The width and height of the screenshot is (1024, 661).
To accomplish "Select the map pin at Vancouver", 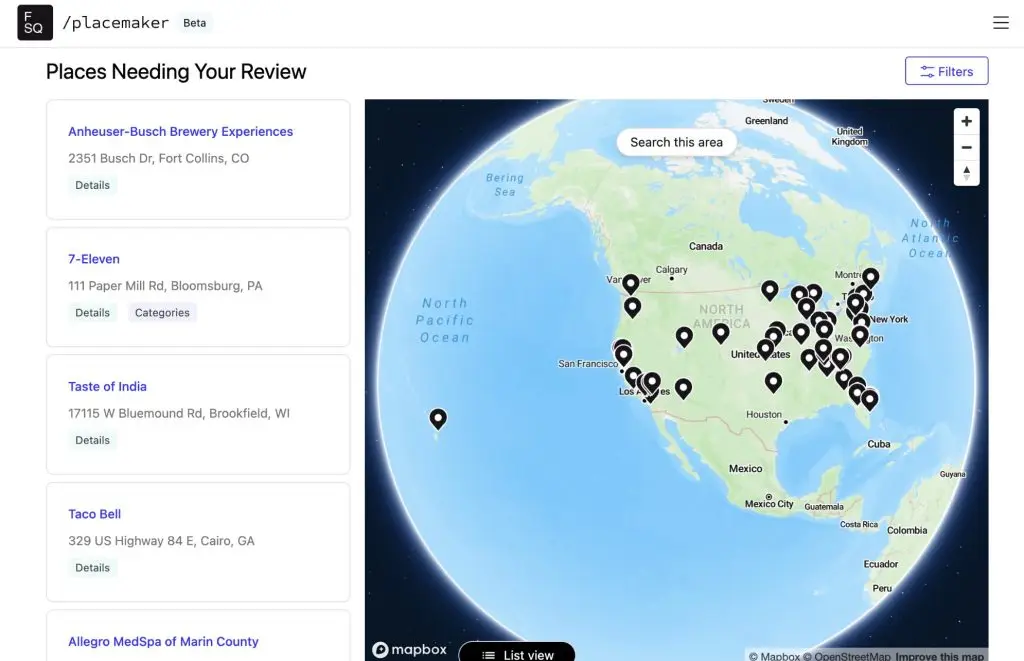I will click(630, 283).
